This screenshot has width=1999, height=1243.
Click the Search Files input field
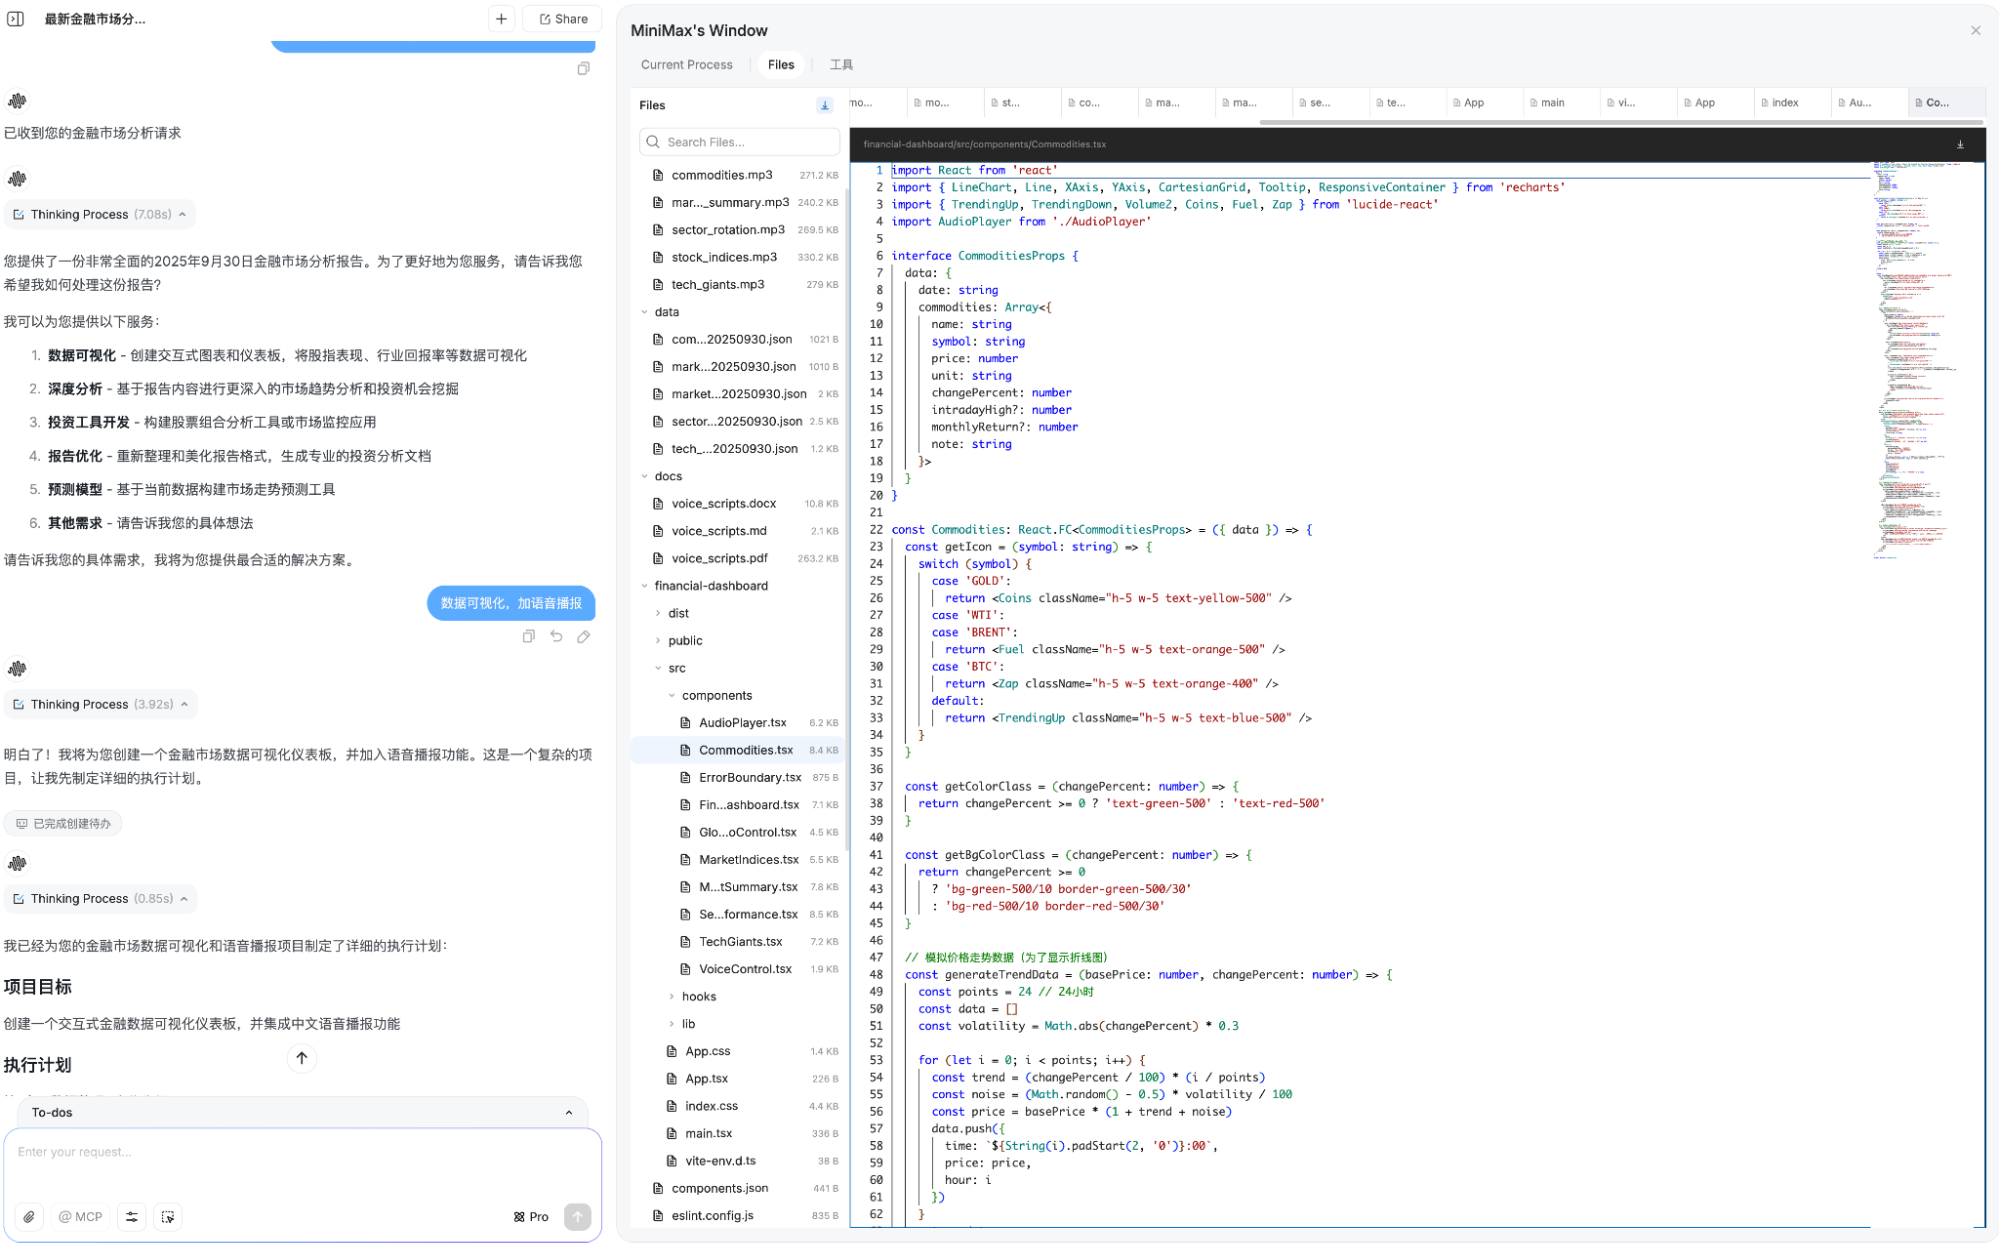tap(740, 142)
